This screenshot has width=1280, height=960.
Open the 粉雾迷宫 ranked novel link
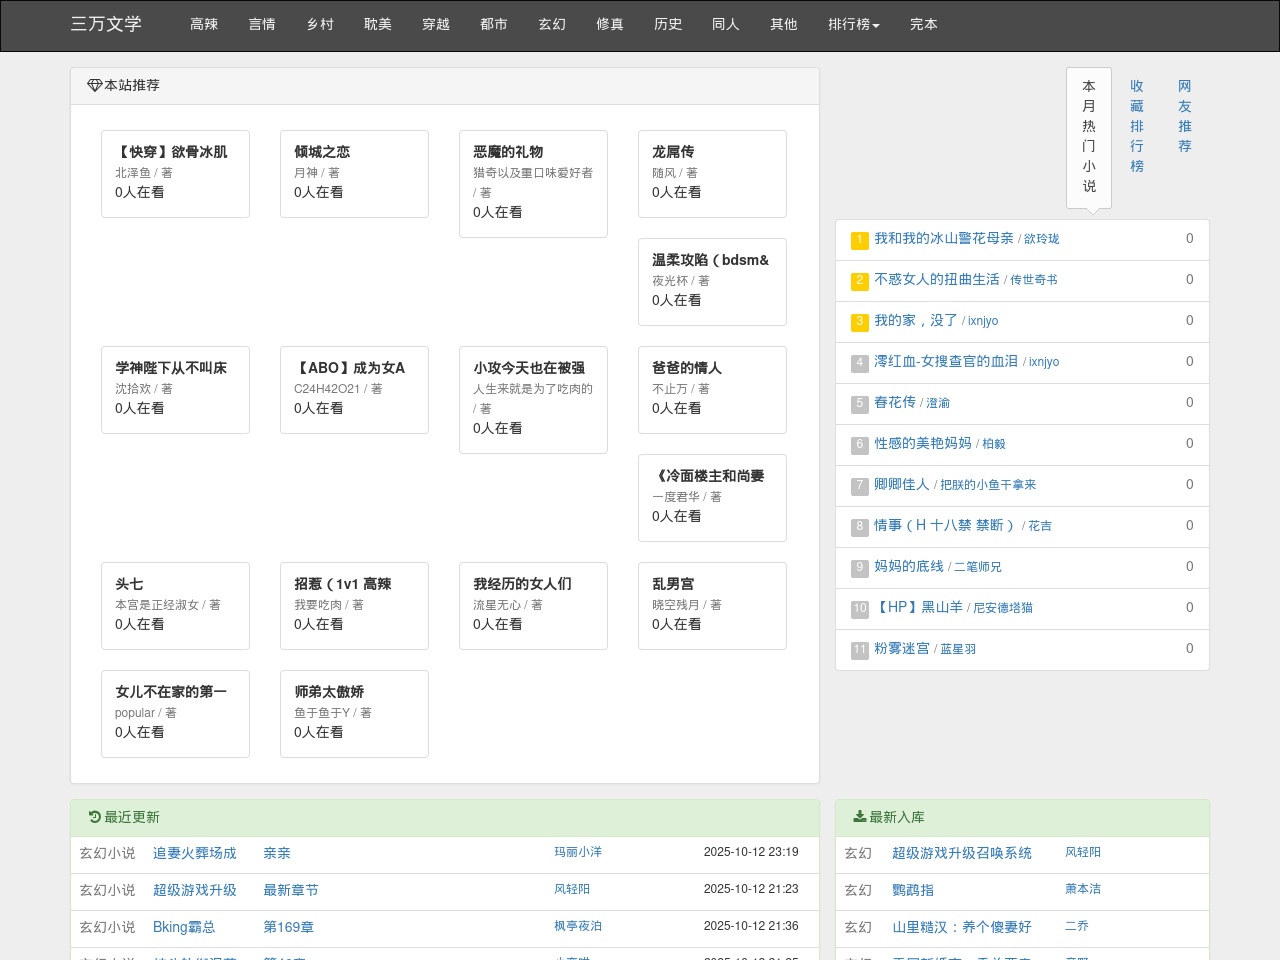click(x=902, y=648)
